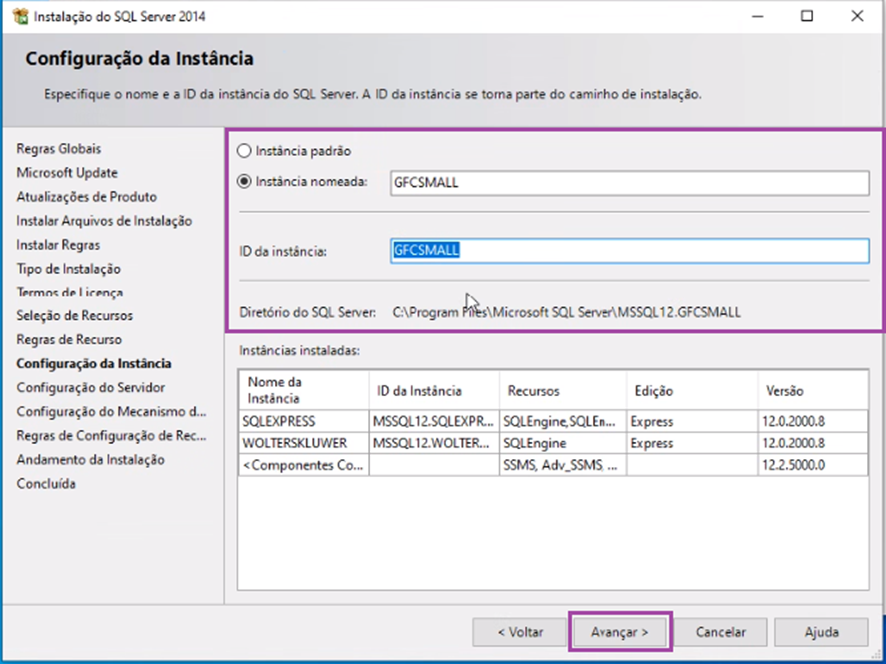Click the MSSQL12.WOLTER... instance ID cell
This screenshot has width=886, height=664.
click(x=434, y=443)
